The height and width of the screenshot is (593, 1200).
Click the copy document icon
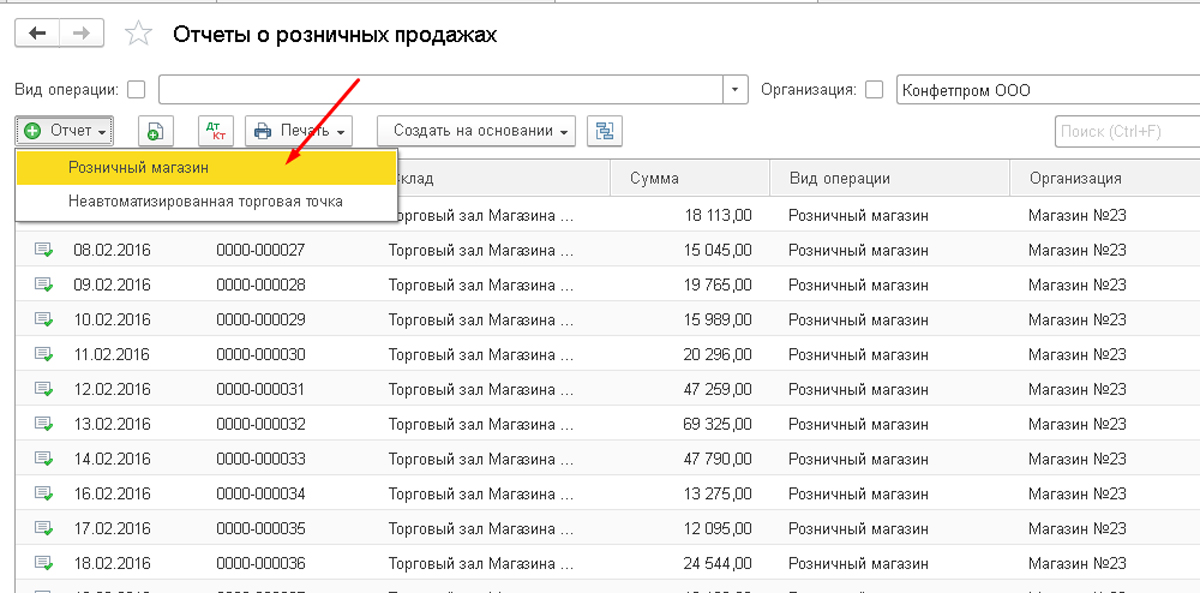click(x=155, y=131)
